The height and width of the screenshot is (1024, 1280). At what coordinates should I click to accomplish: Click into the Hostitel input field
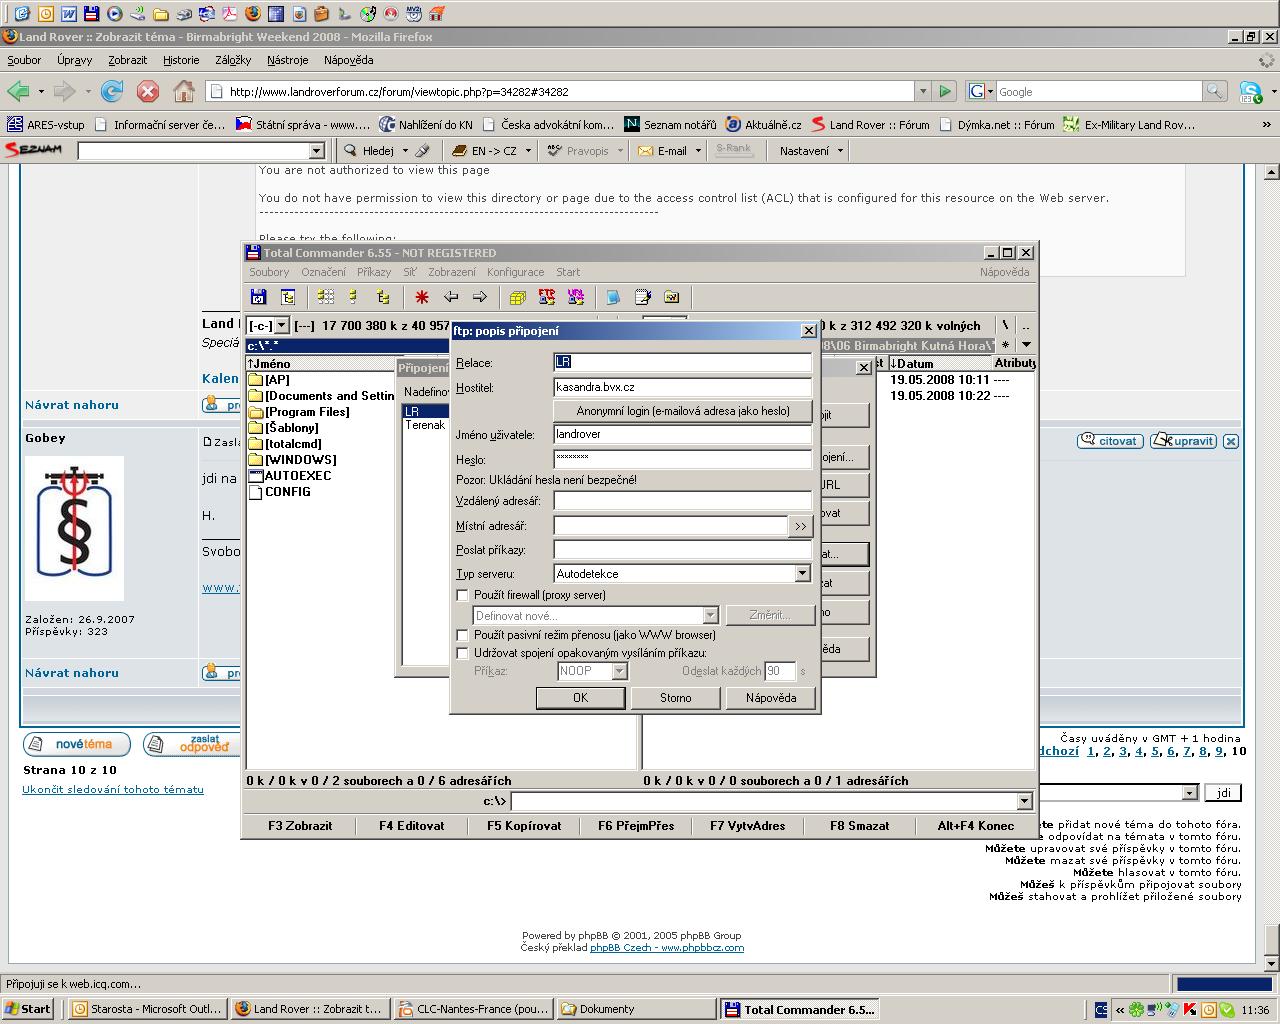click(682, 387)
